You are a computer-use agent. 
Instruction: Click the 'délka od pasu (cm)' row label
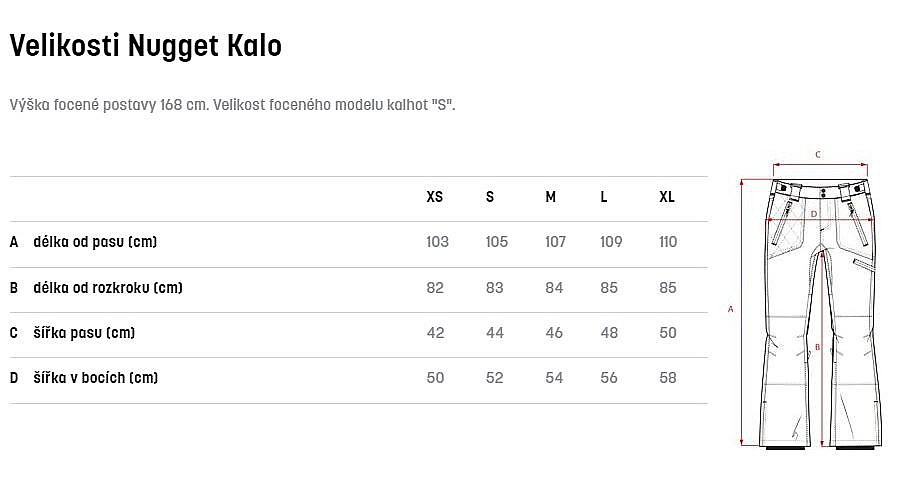point(95,242)
